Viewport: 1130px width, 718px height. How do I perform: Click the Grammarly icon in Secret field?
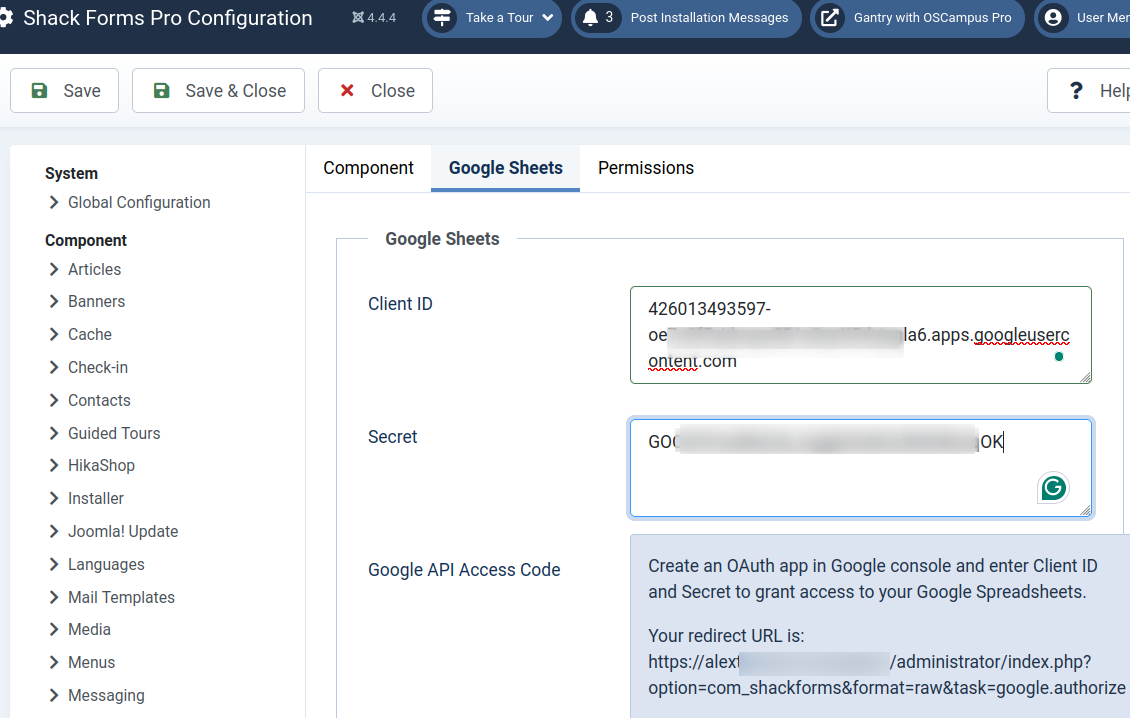pos(1053,488)
